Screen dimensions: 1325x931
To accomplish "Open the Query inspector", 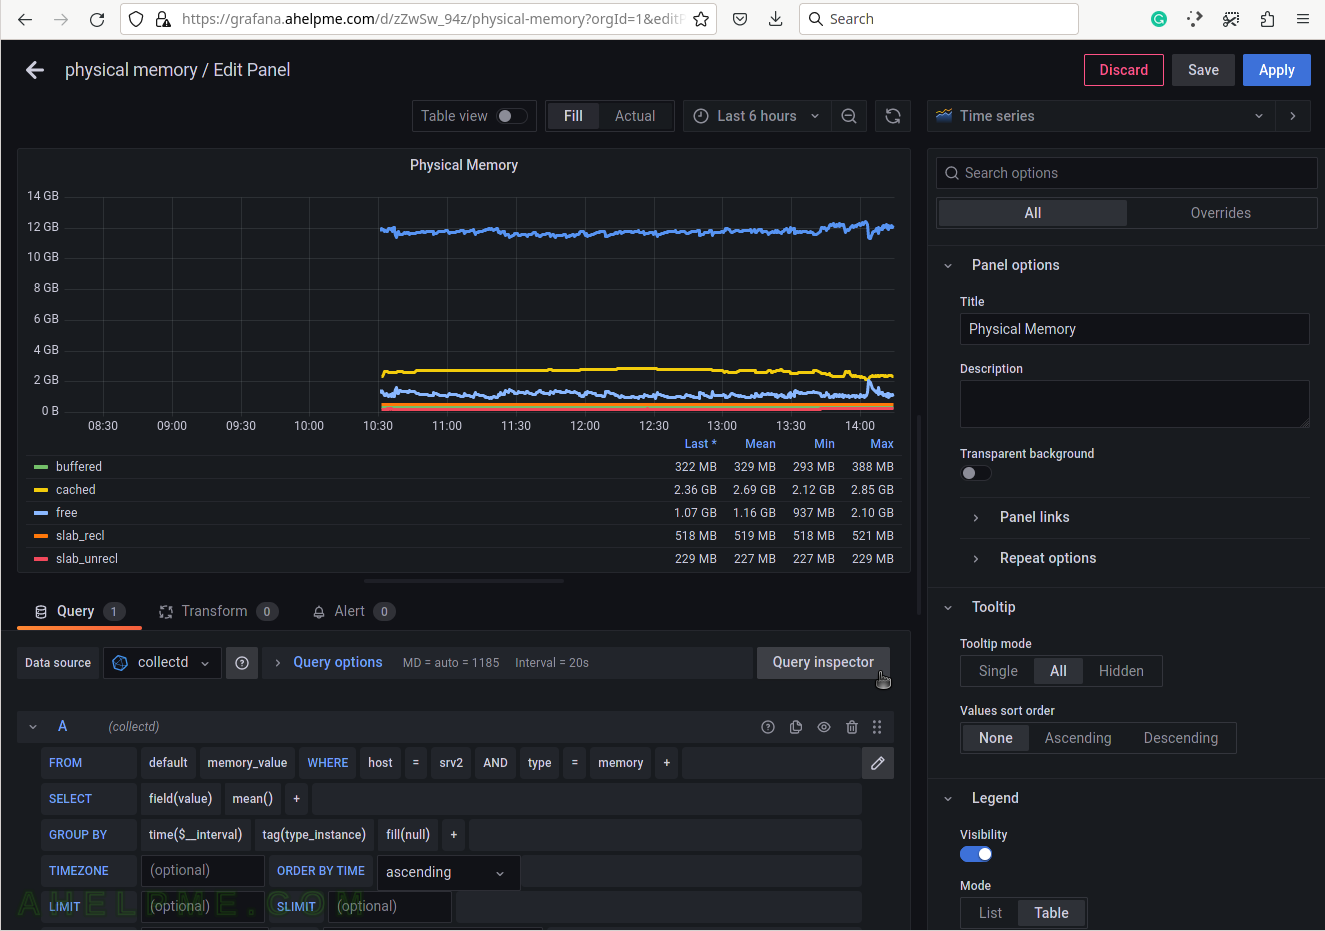I will [823, 663].
